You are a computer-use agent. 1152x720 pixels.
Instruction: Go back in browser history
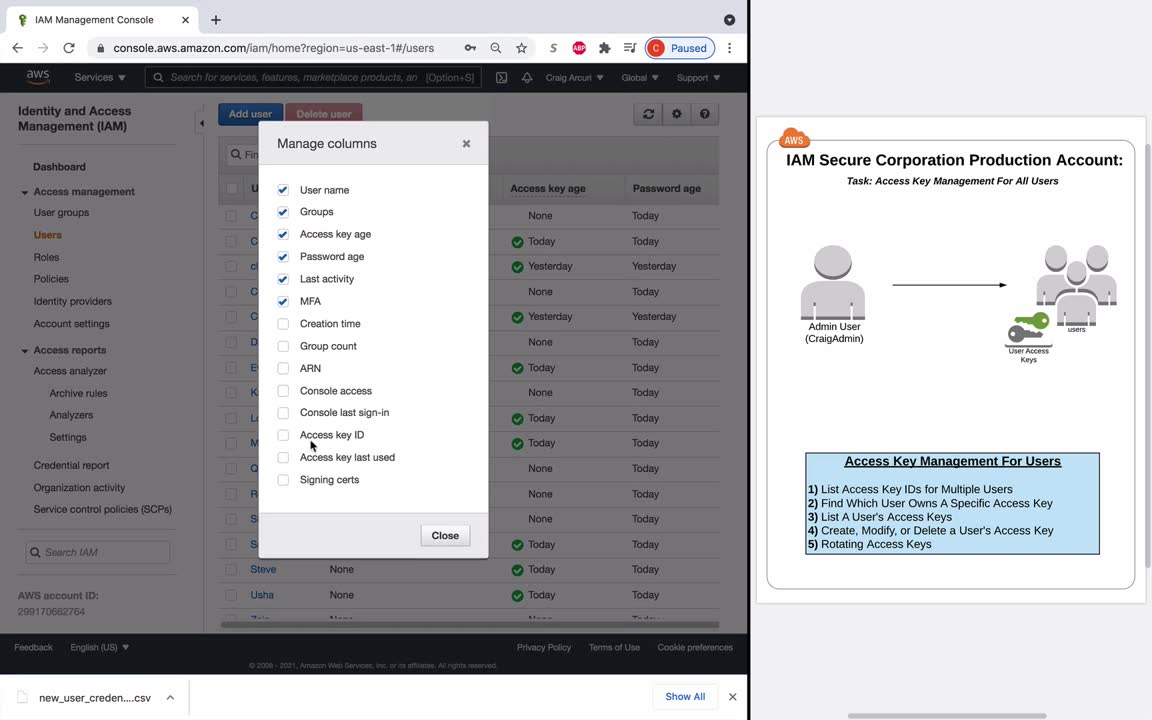coord(18,48)
